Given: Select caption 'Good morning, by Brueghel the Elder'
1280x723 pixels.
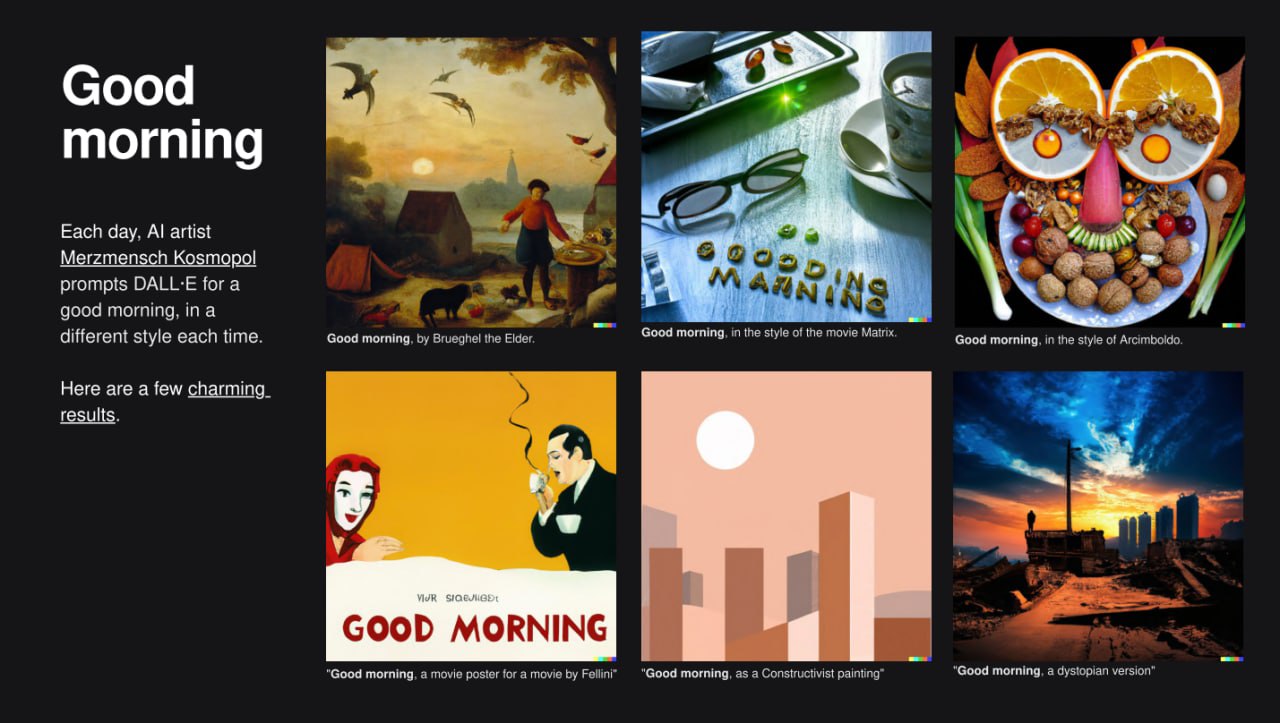Looking at the screenshot, I should coord(431,339).
